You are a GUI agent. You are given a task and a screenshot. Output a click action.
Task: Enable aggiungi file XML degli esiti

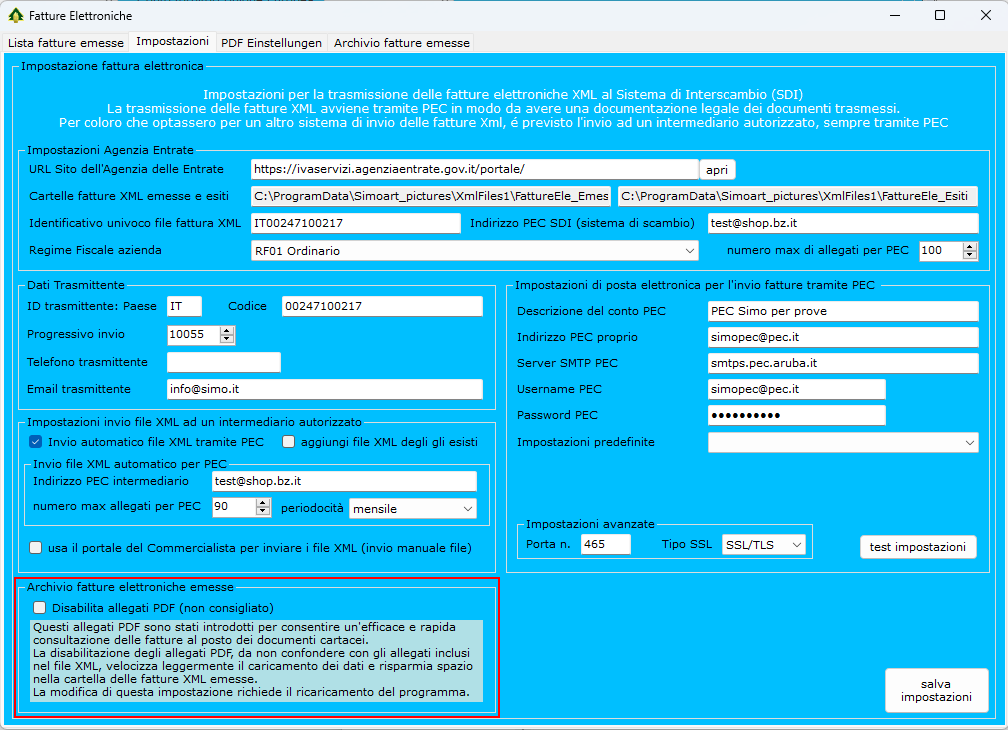tap(289, 442)
